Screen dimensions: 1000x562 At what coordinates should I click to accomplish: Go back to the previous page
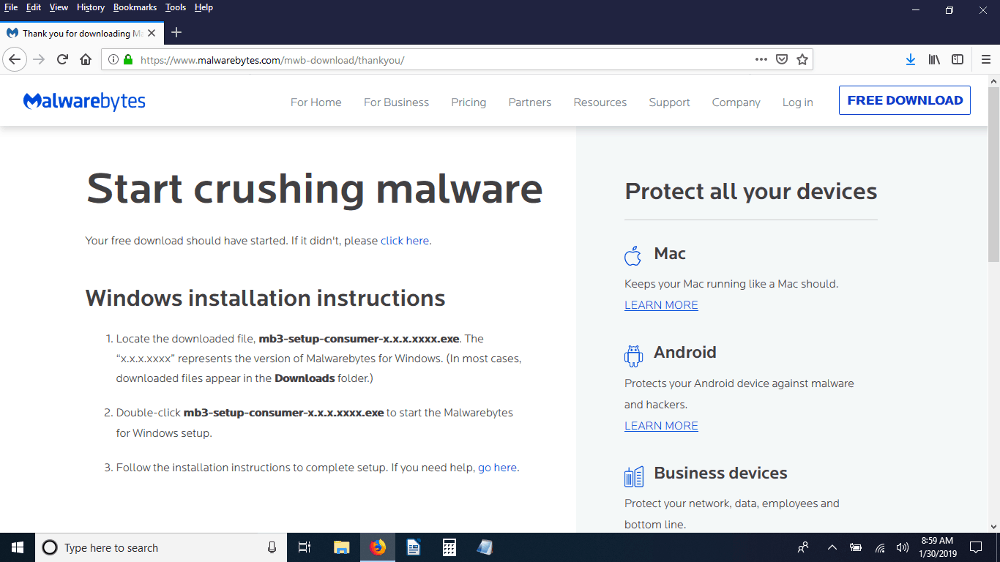pyautogui.click(x=15, y=60)
